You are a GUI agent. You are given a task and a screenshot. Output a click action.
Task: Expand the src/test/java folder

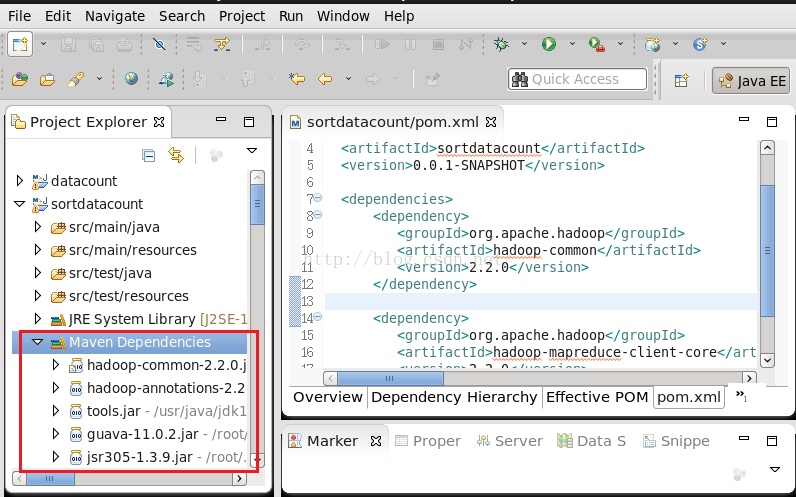point(38,273)
